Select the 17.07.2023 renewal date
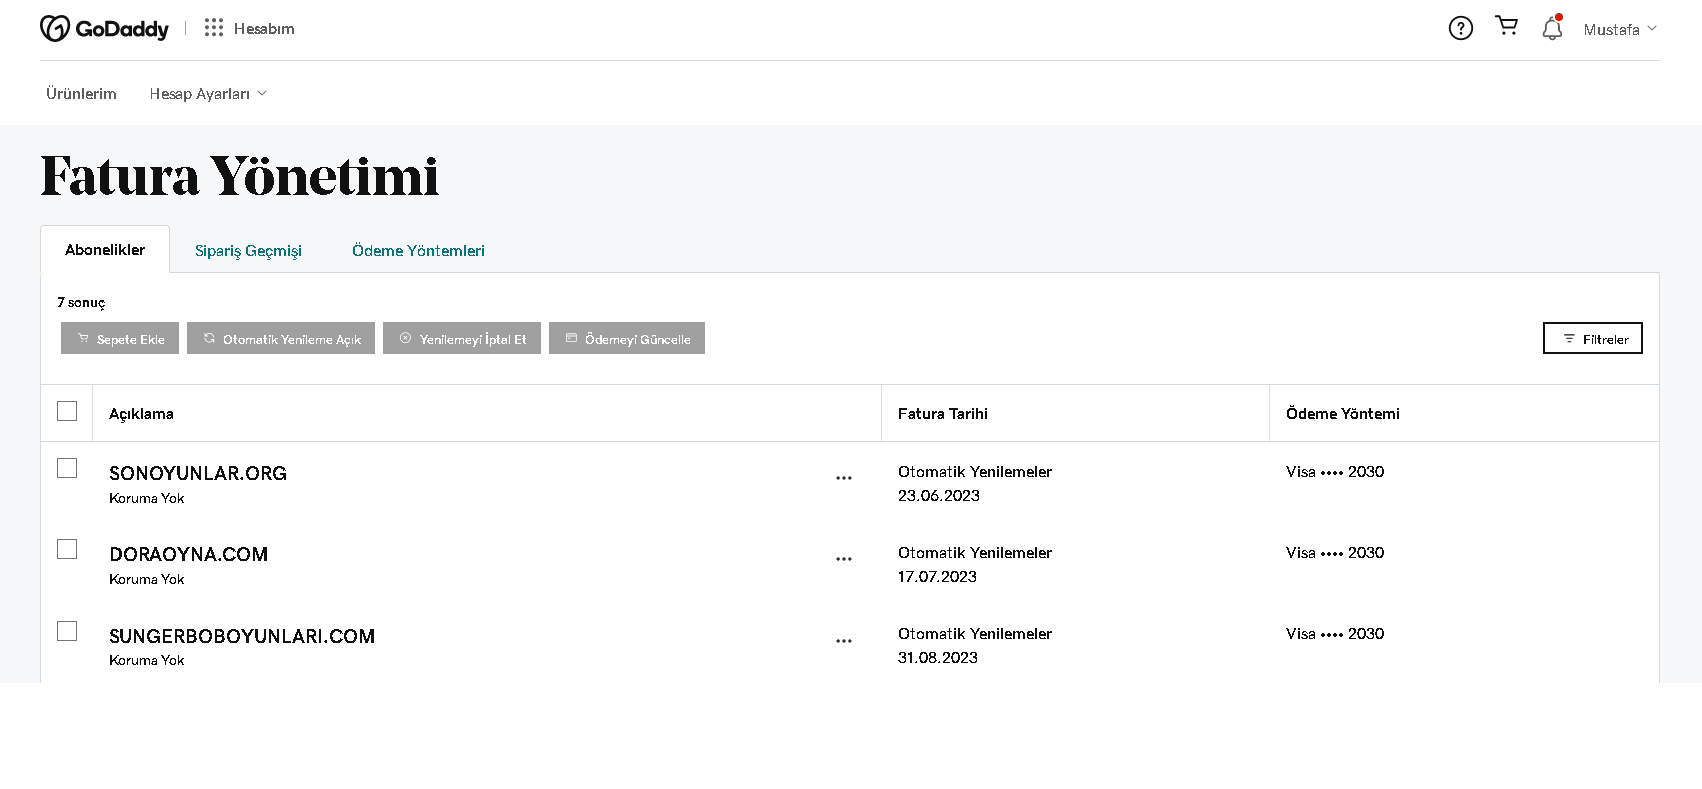 click(937, 577)
